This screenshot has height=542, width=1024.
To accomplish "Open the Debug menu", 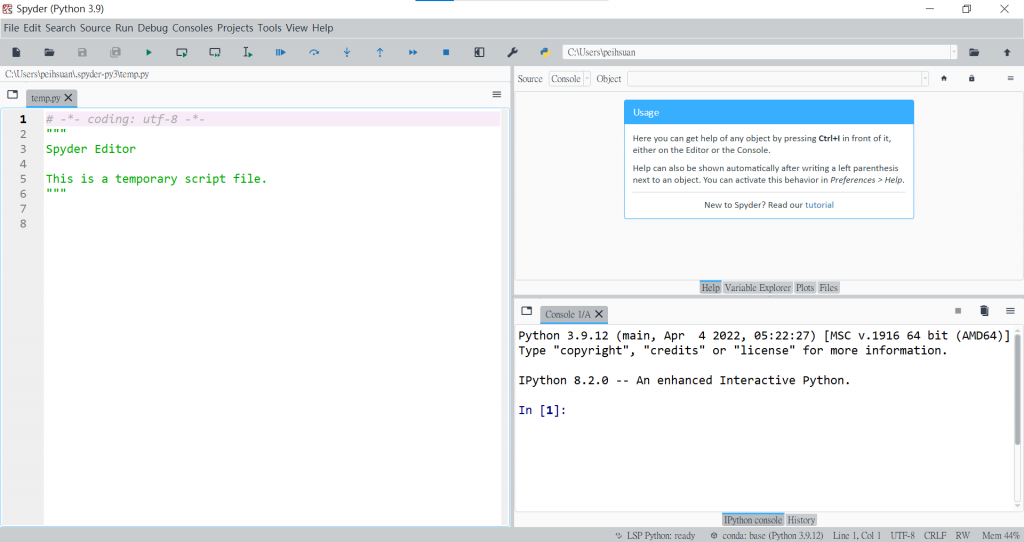I will click(152, 28).
